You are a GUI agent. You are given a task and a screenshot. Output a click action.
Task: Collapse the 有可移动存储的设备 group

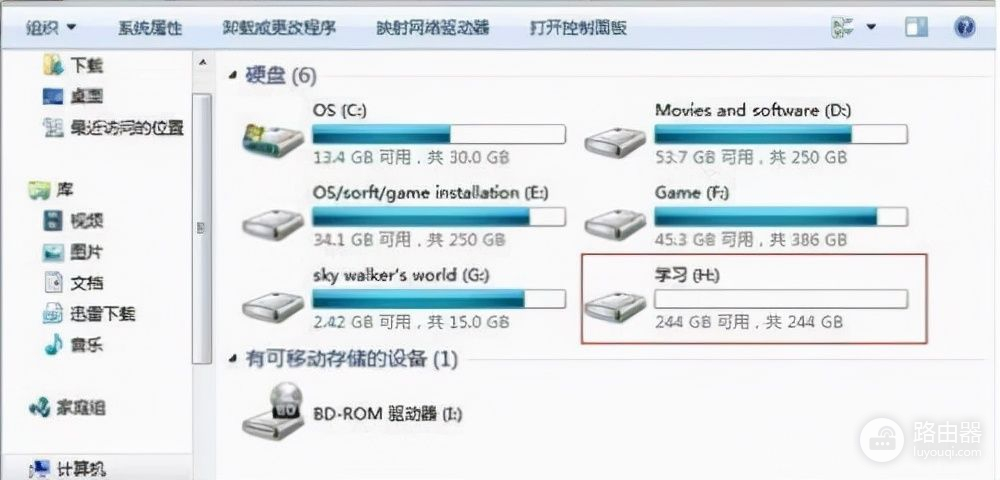[x=232, y=360]
